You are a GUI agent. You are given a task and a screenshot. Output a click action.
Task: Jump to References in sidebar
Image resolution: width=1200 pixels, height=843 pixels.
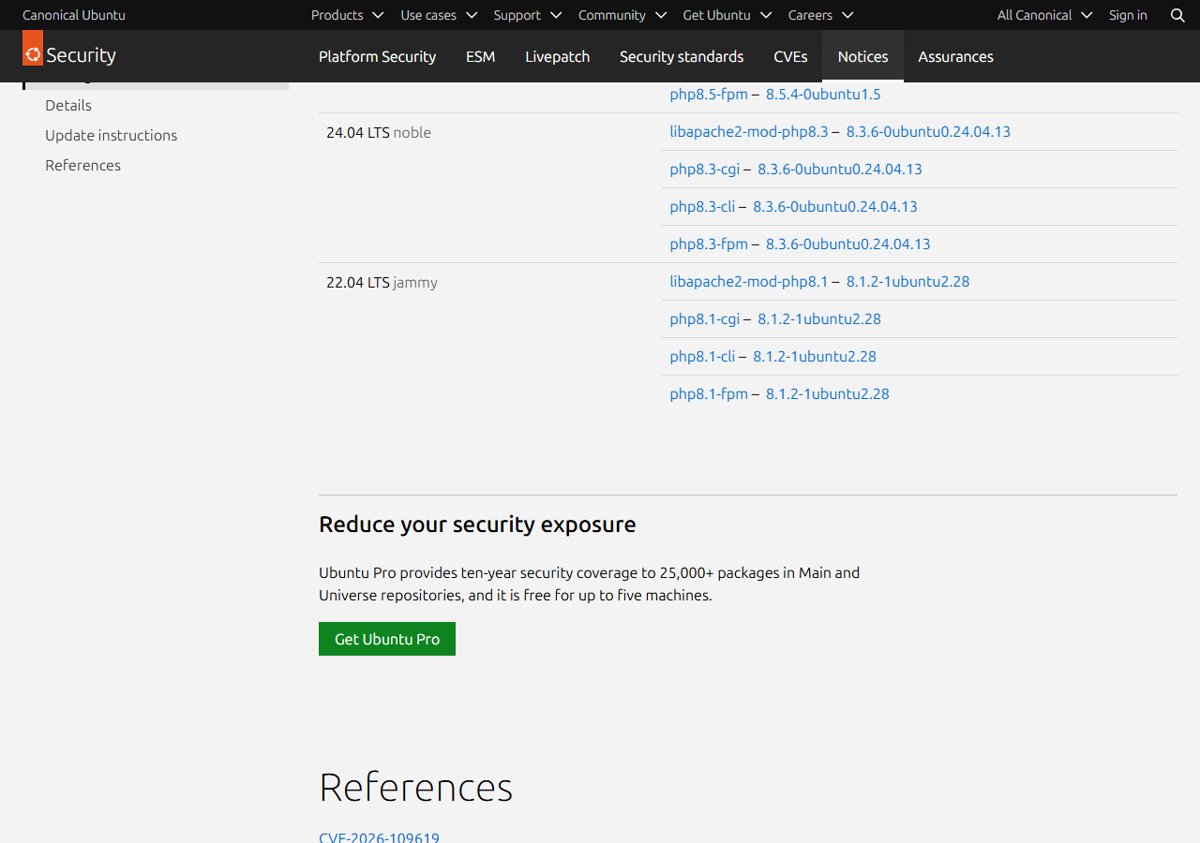[83, 165]
